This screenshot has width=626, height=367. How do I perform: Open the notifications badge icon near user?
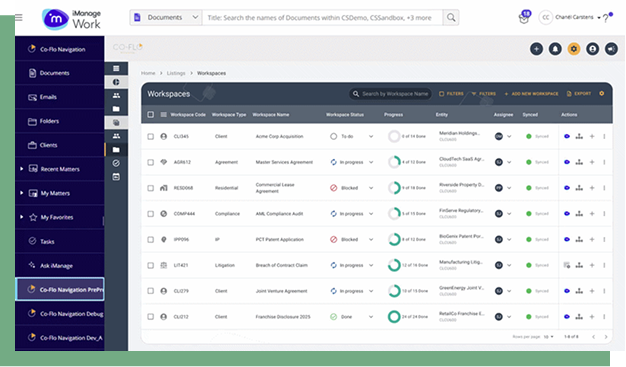point(525,18)
